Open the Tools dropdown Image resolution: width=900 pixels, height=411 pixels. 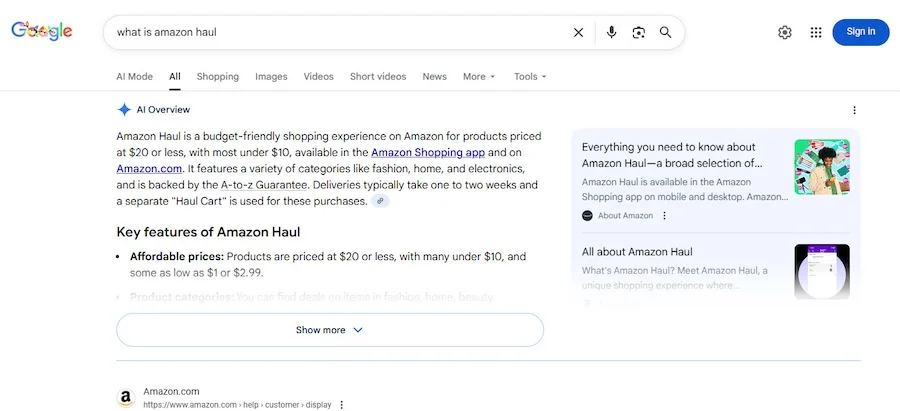530,76
